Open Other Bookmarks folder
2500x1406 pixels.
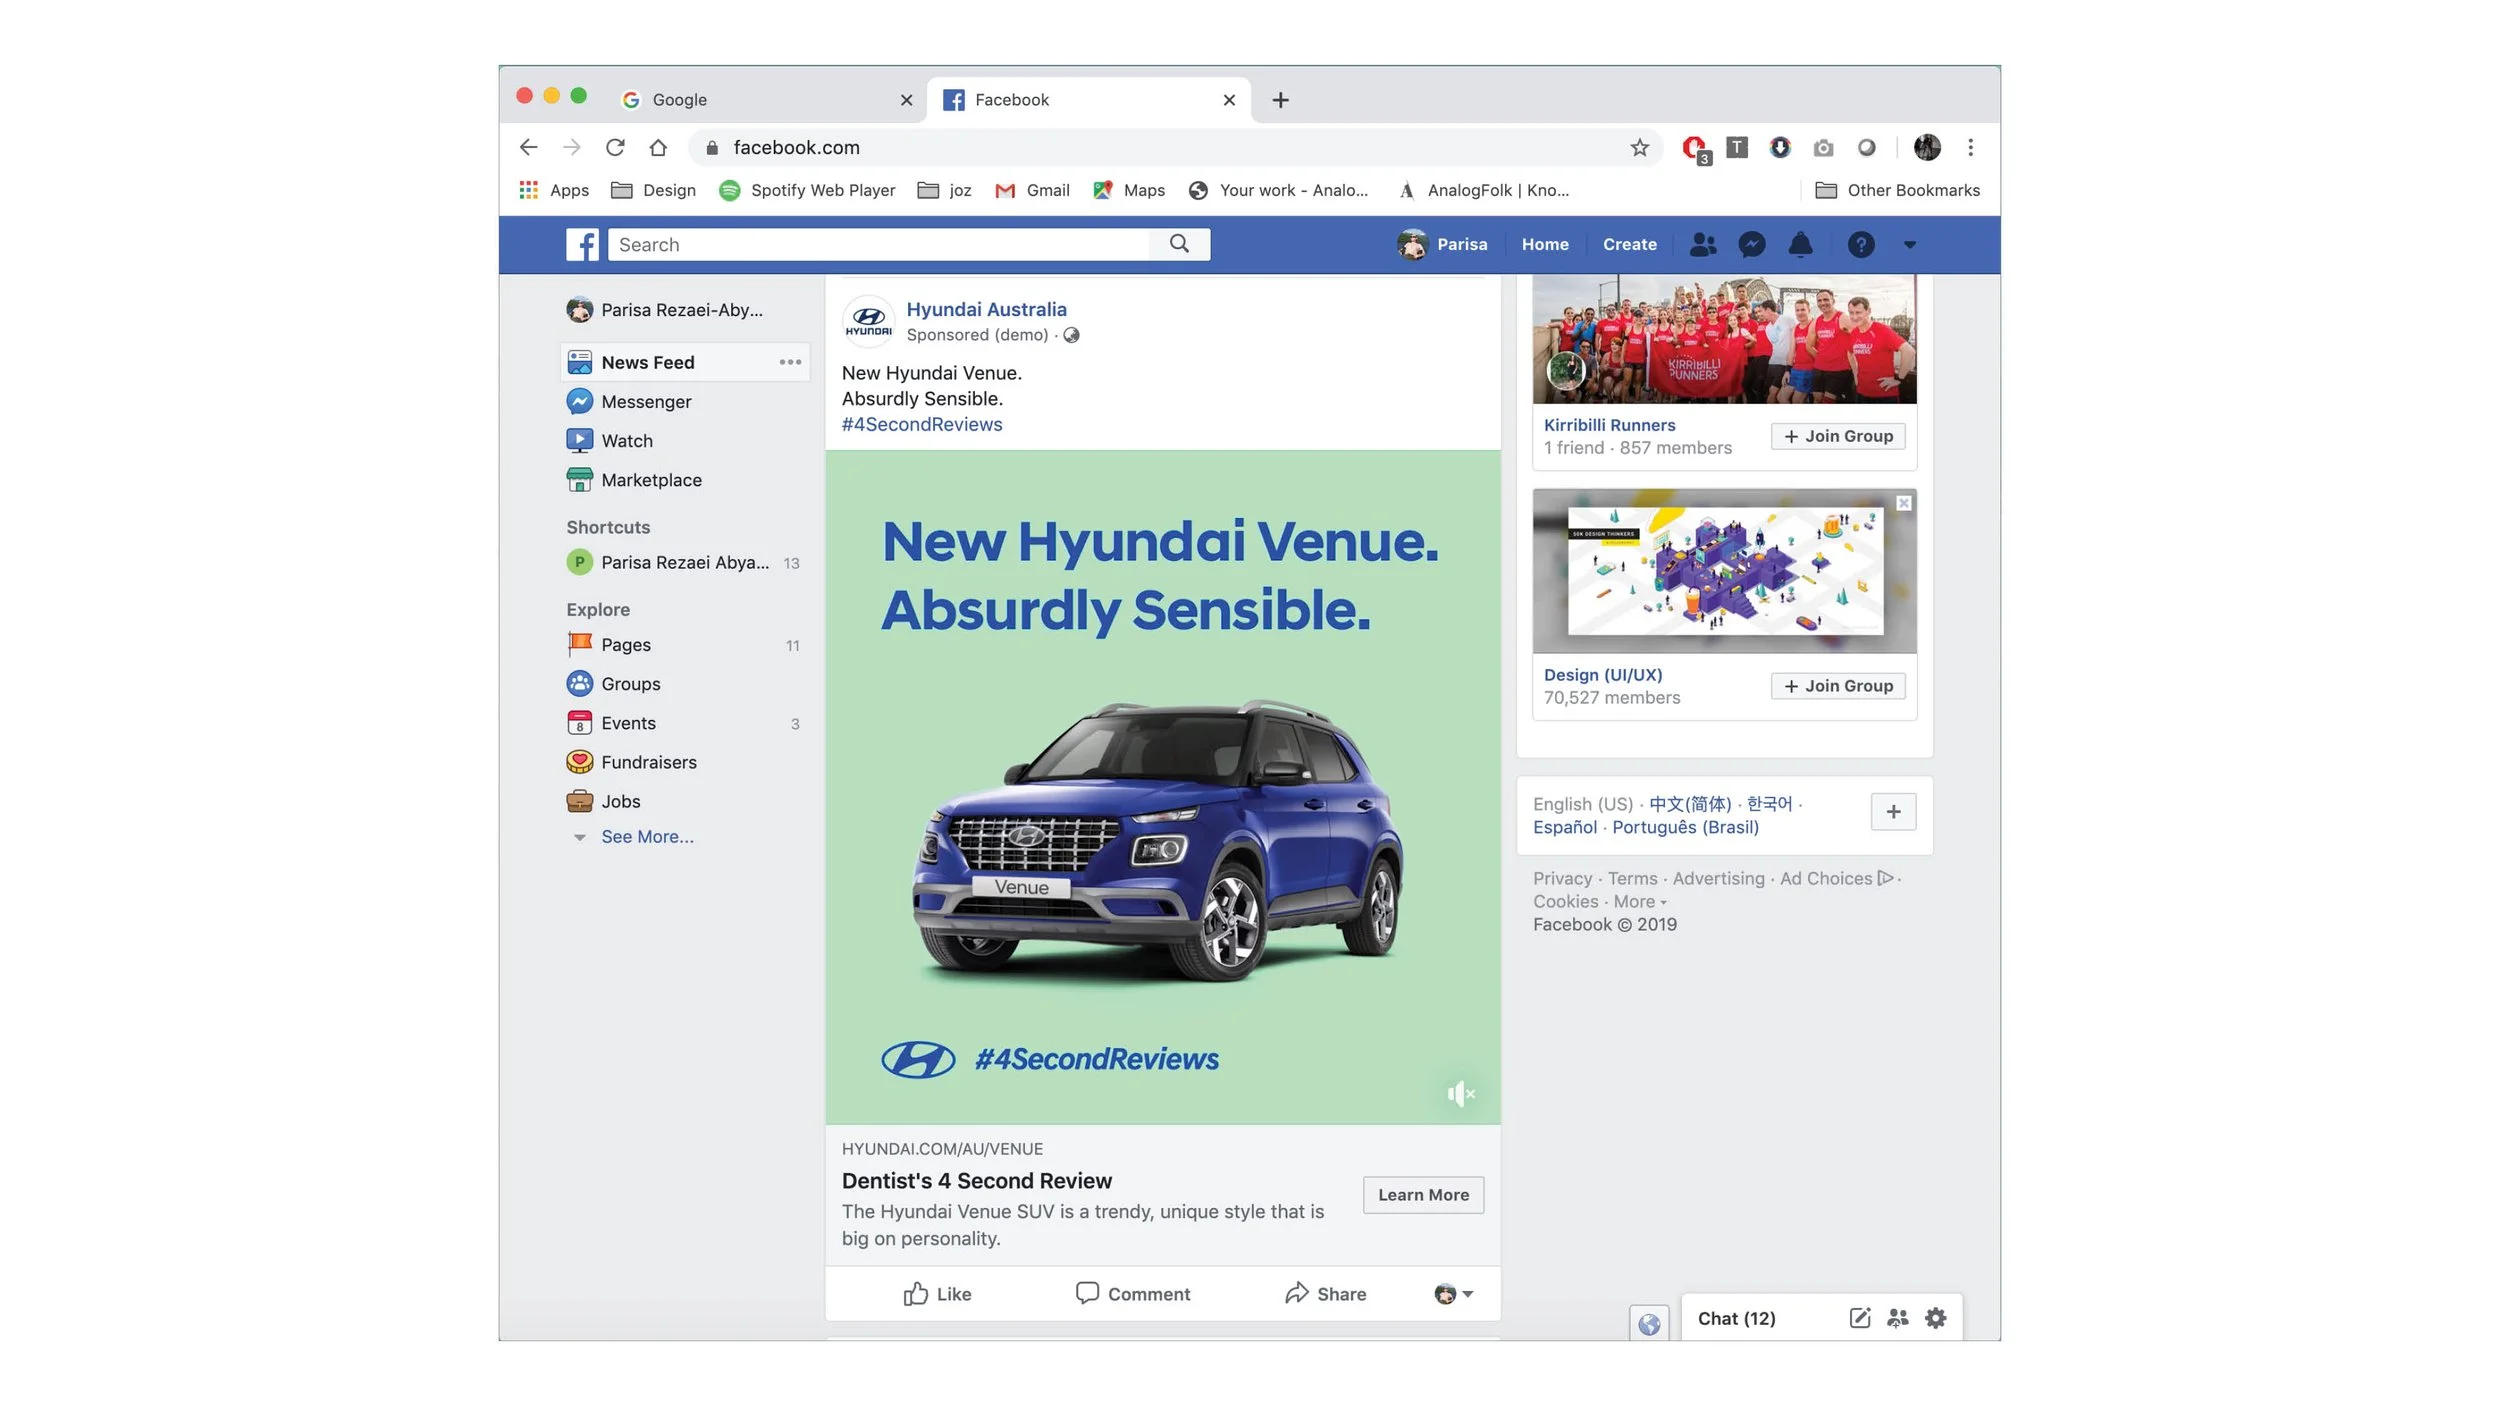[1896, 190]
